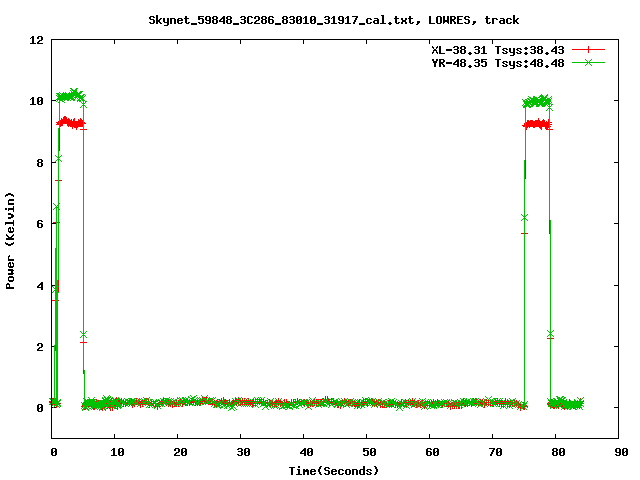Click the green YR legend line sample

[x=588, y=62]
